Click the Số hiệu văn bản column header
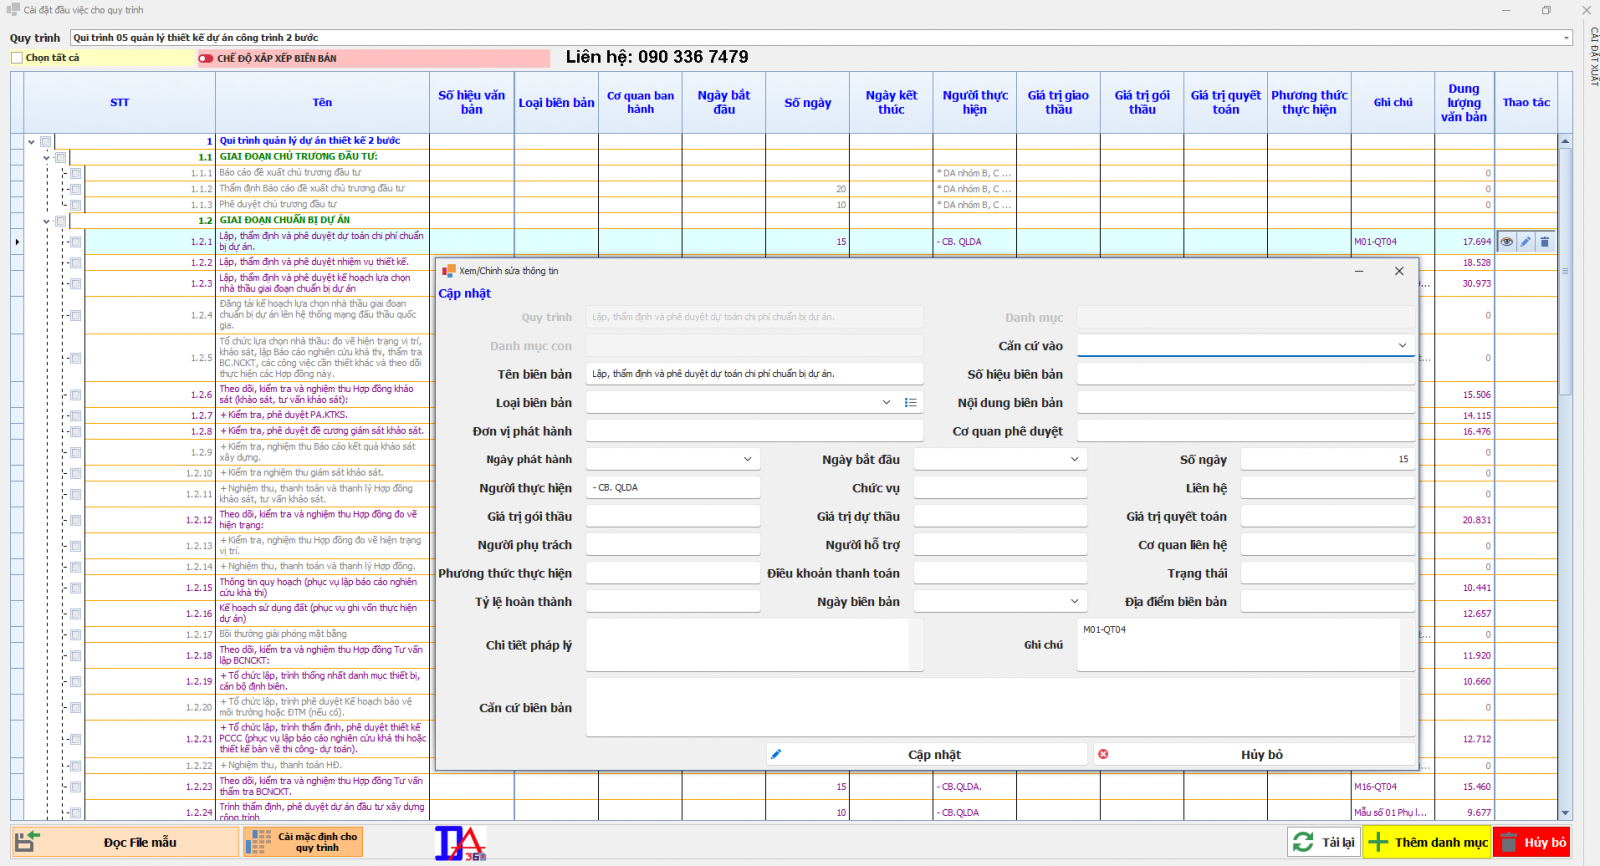This screenshot has width=1600, height=866. [472, 103]
